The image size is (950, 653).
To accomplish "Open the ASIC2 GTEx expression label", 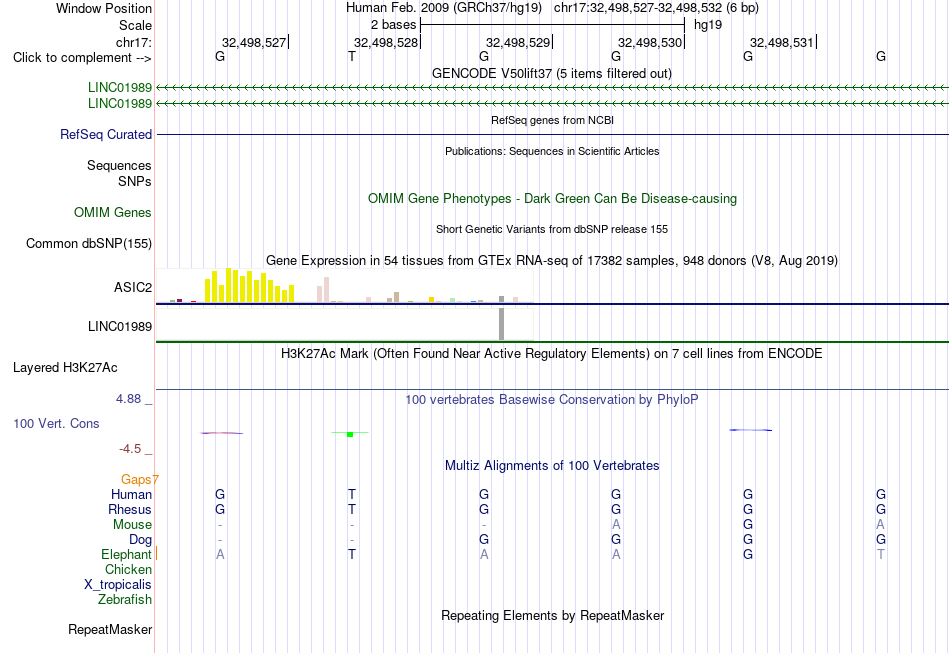I will [133, 287].
